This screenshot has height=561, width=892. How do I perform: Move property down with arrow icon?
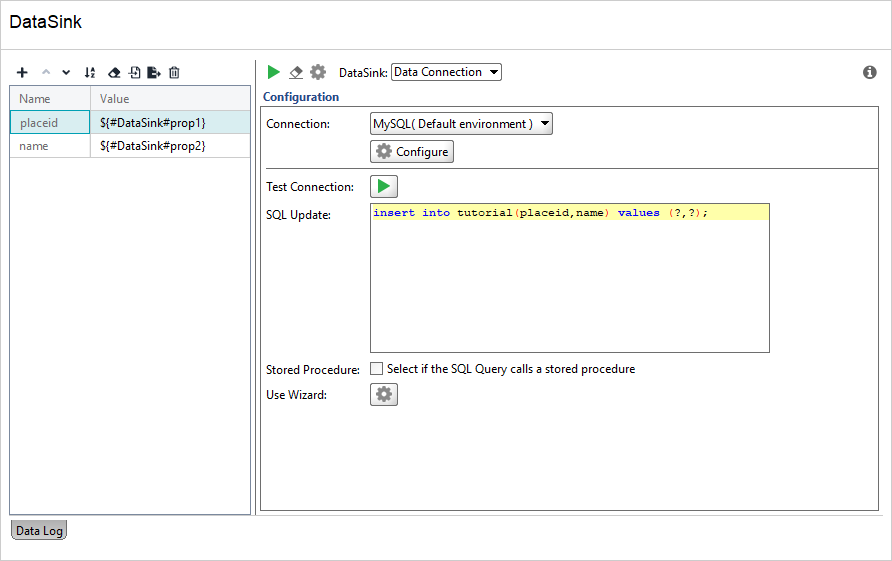click(66, 72)
